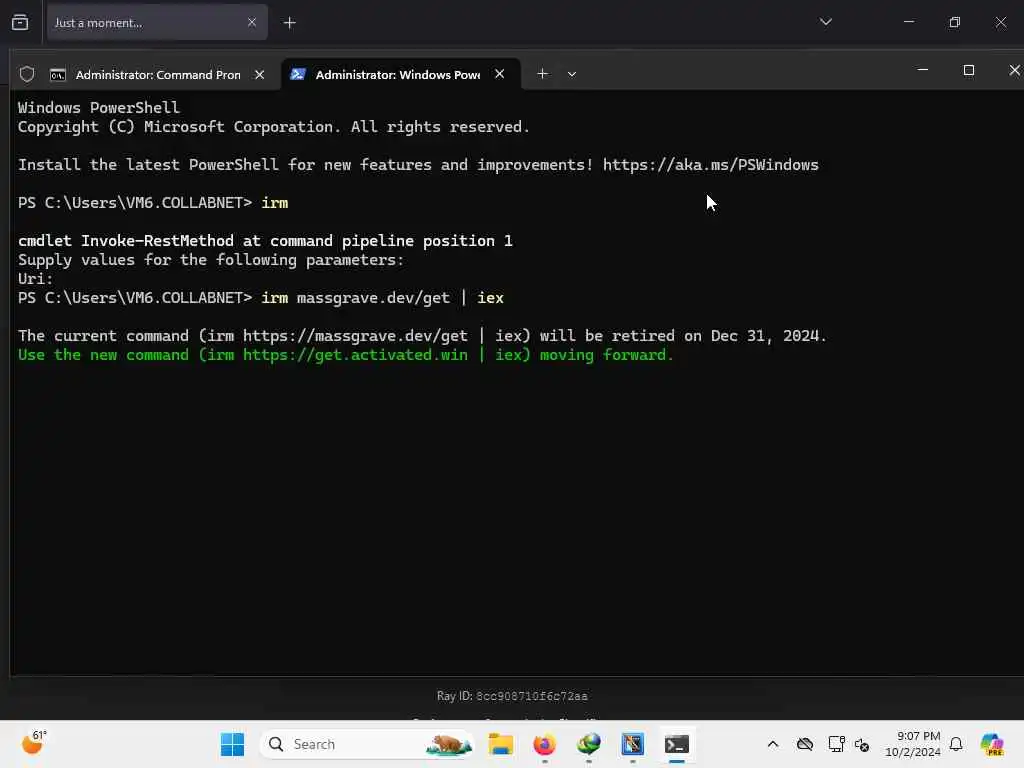Click the "irm massgrave.dev/get | iex" command text
The height and width of the screenshot is (768, 1024).
coord(383,298)
